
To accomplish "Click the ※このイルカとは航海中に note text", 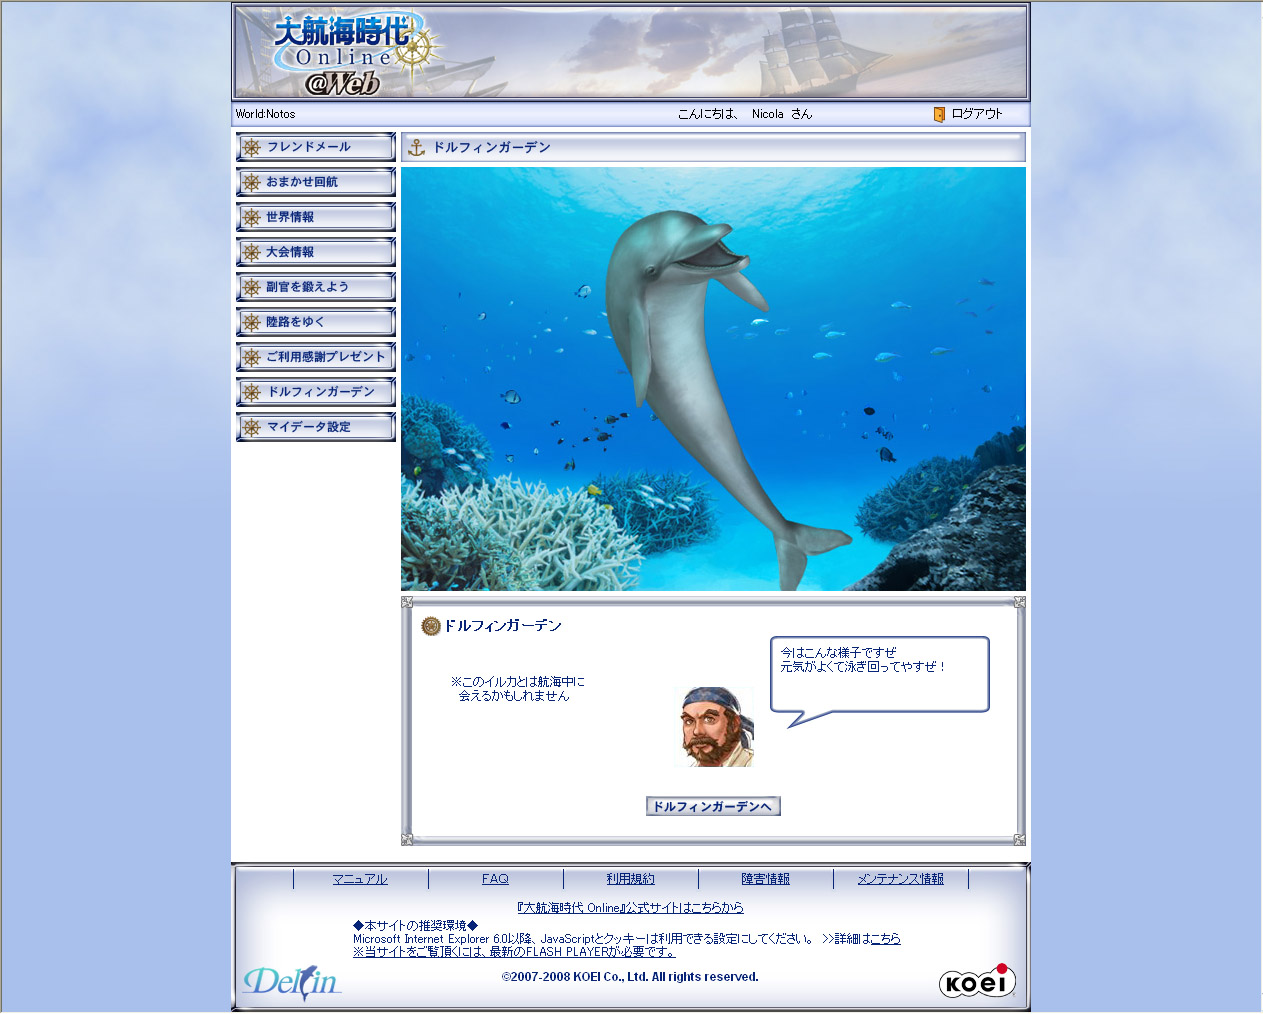I will click(x=517, y=688).
